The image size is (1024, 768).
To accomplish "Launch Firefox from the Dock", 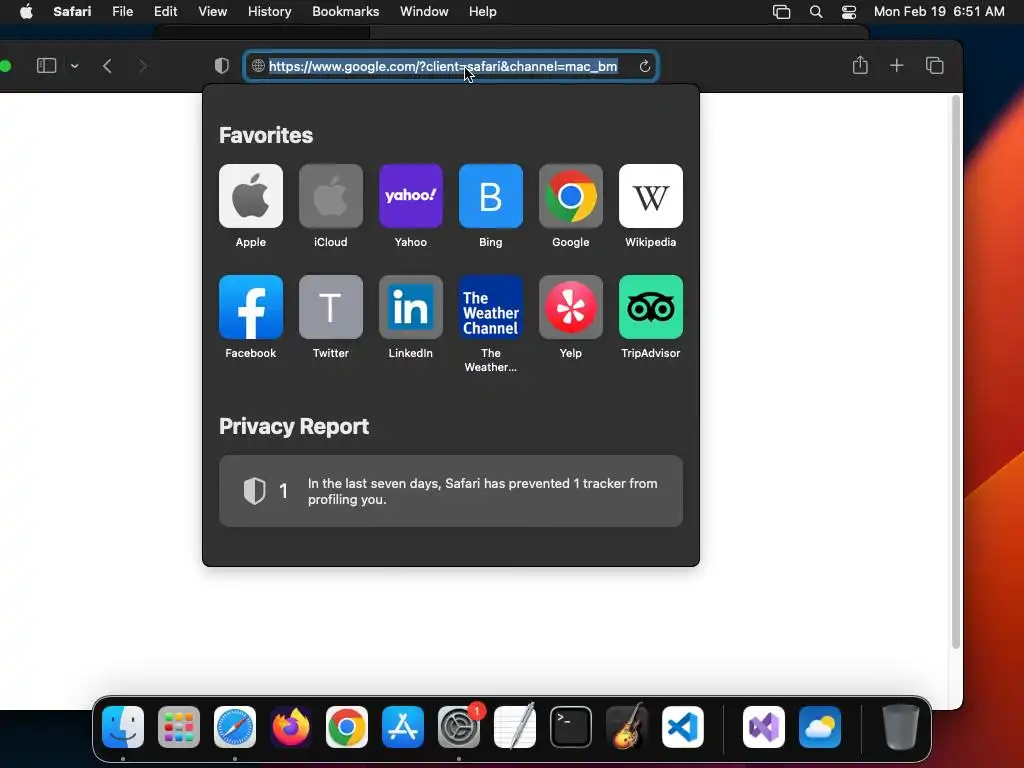I will [x=291, y=727].
